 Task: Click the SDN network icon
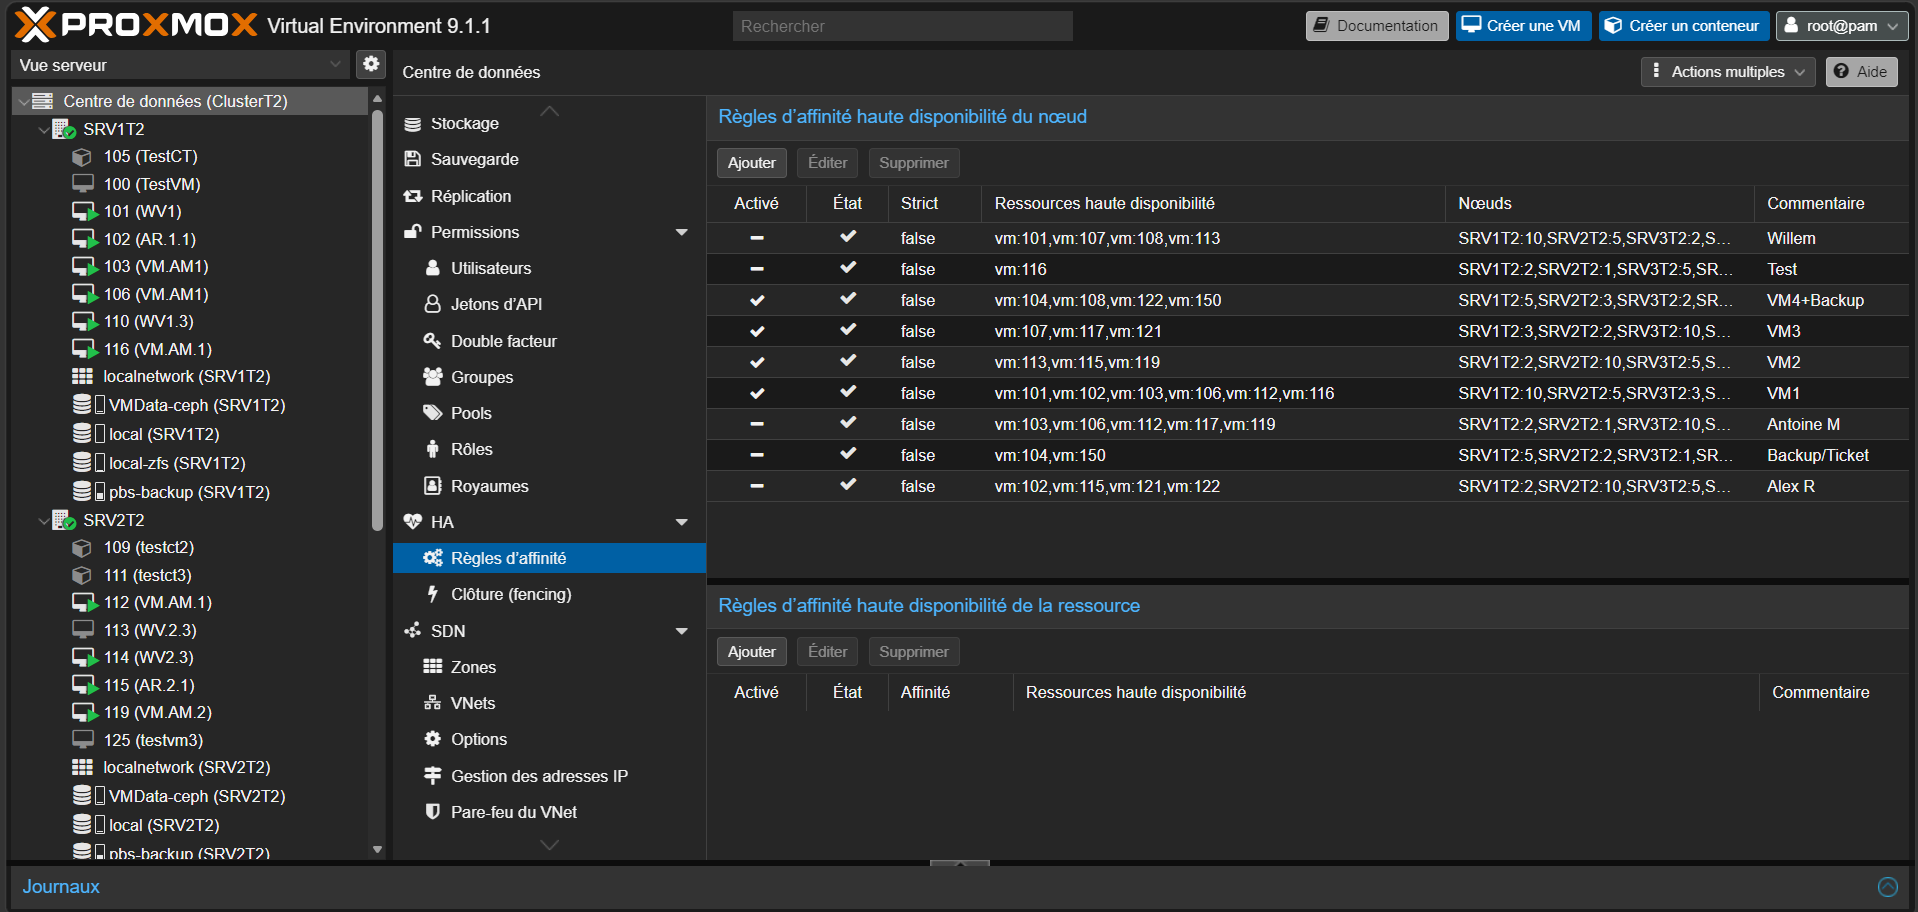tap(412, 631)
